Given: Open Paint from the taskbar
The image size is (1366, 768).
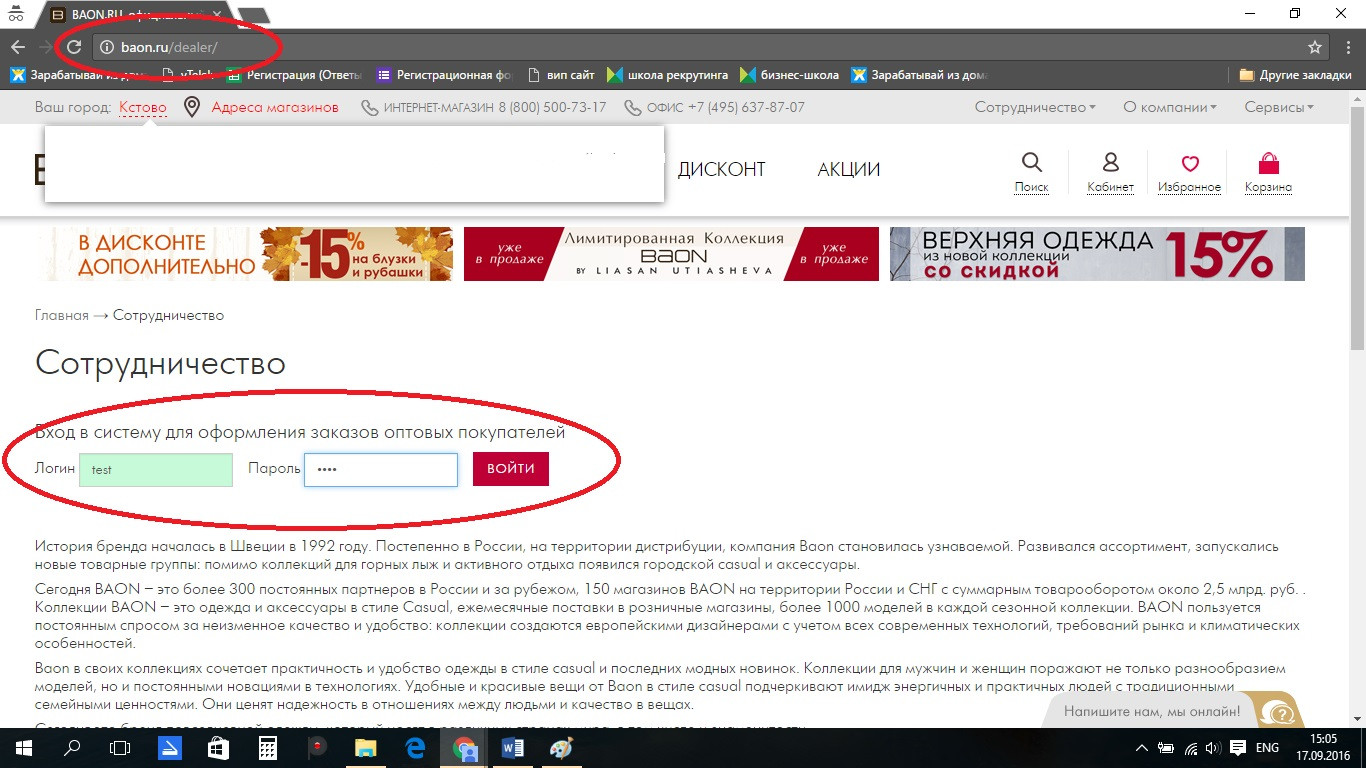Looking at the screenshot, I should 561,748.
